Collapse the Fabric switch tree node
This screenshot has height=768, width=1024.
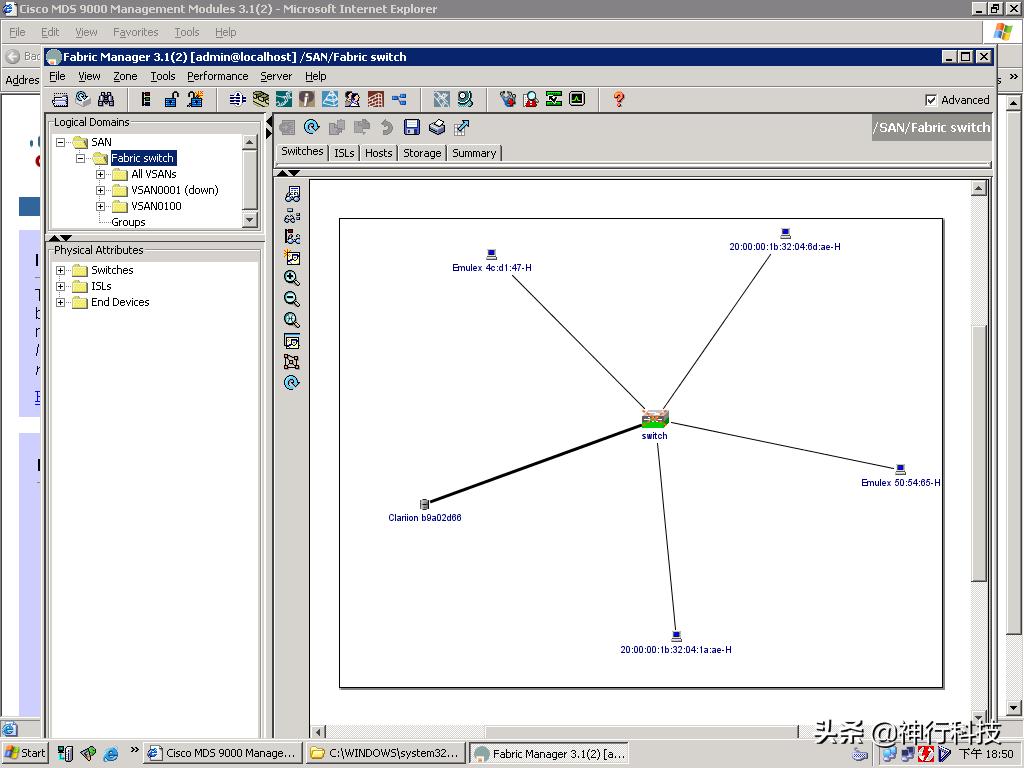coord(81,158)
